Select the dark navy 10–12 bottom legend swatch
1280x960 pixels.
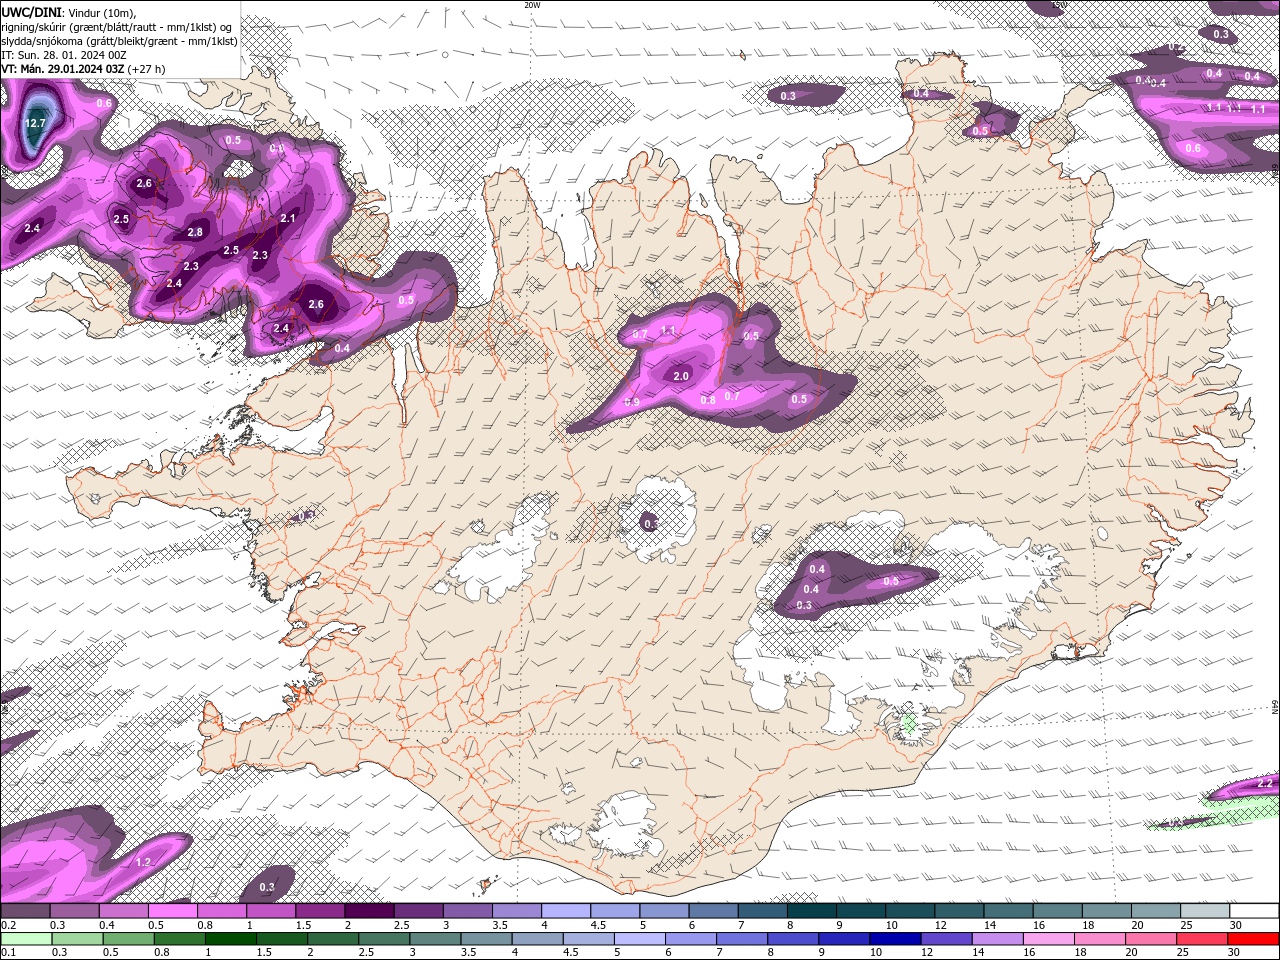[x=894, y=939]
